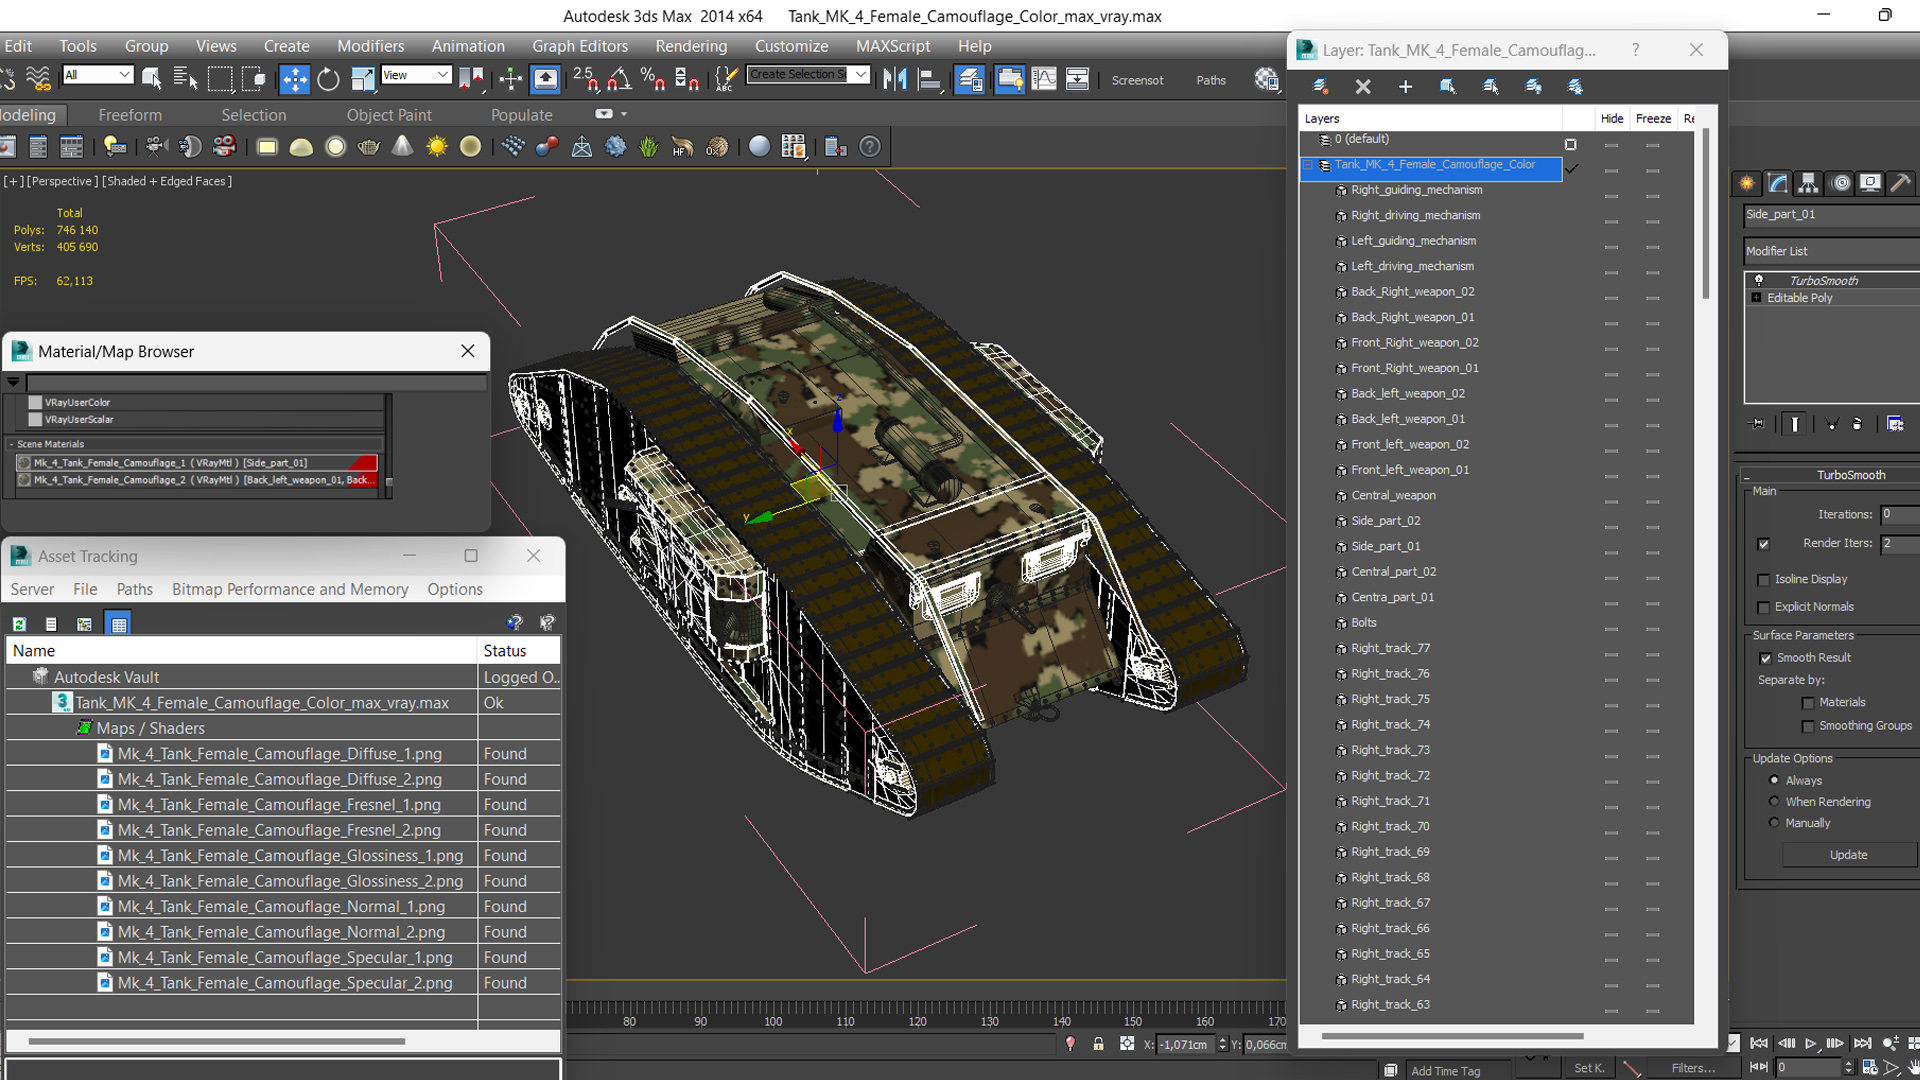Click the sun light icon

point(436,147)
